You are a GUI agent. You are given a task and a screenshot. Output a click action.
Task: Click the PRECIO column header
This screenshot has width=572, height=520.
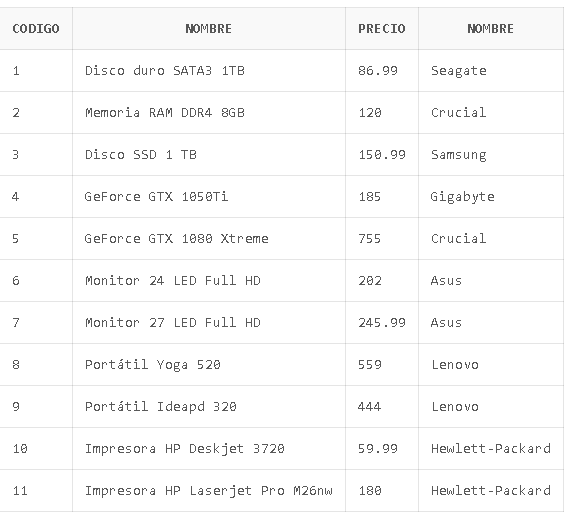click(382, 28)
